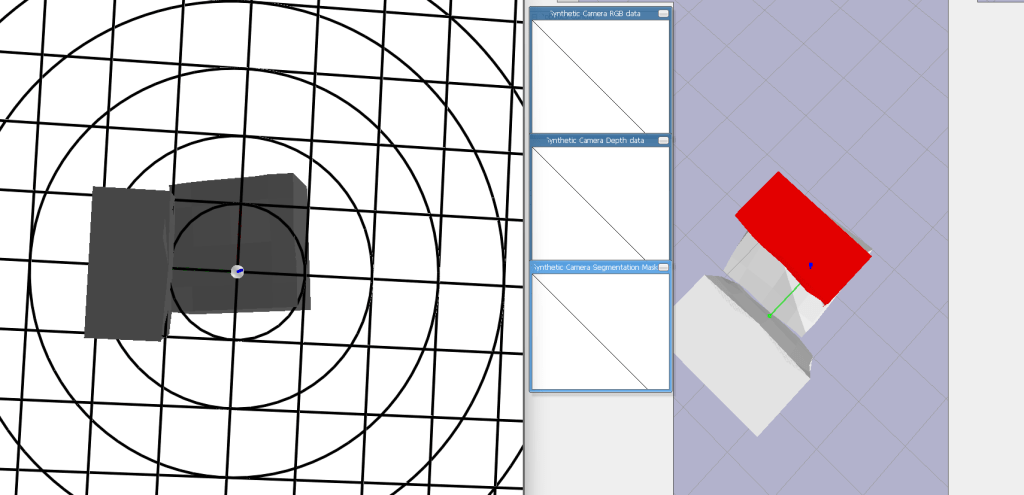This screenshot has width=1024, height=495.
Task: Pick the left dark gray block in top view
Action: (127, 263)
